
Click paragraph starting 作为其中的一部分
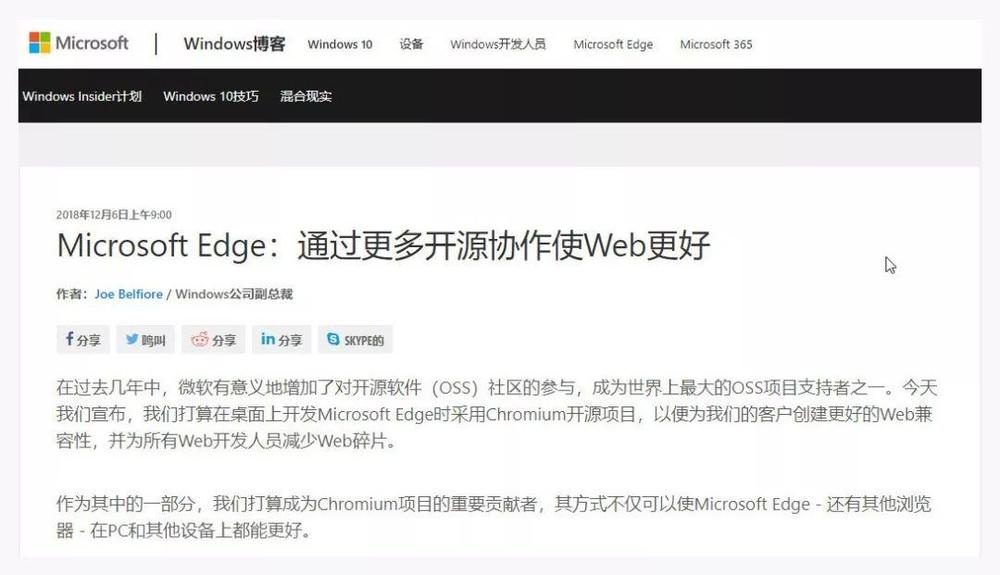[494, 516]
